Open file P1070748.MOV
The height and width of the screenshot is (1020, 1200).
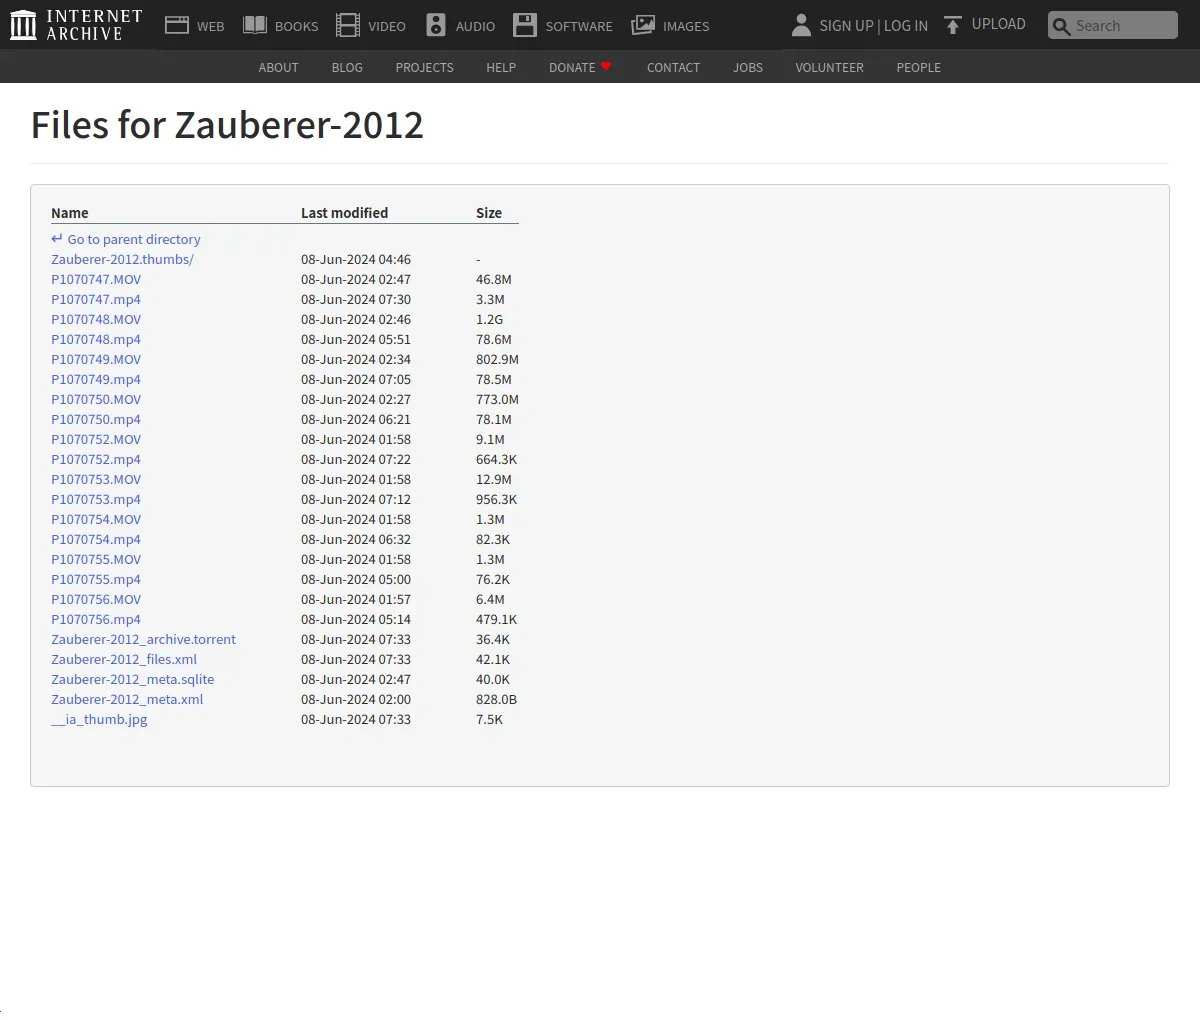pyautogui.click(x=96, y=319)
